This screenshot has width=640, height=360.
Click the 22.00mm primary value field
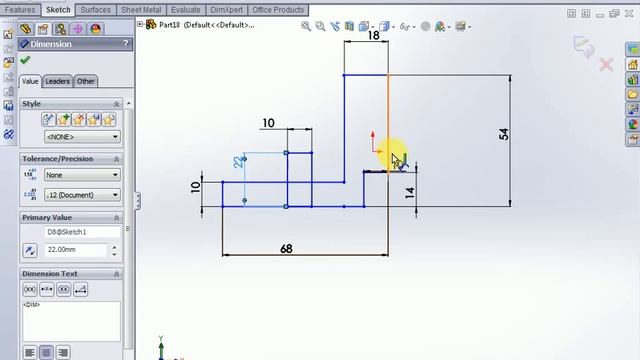(x=76, y=249)
